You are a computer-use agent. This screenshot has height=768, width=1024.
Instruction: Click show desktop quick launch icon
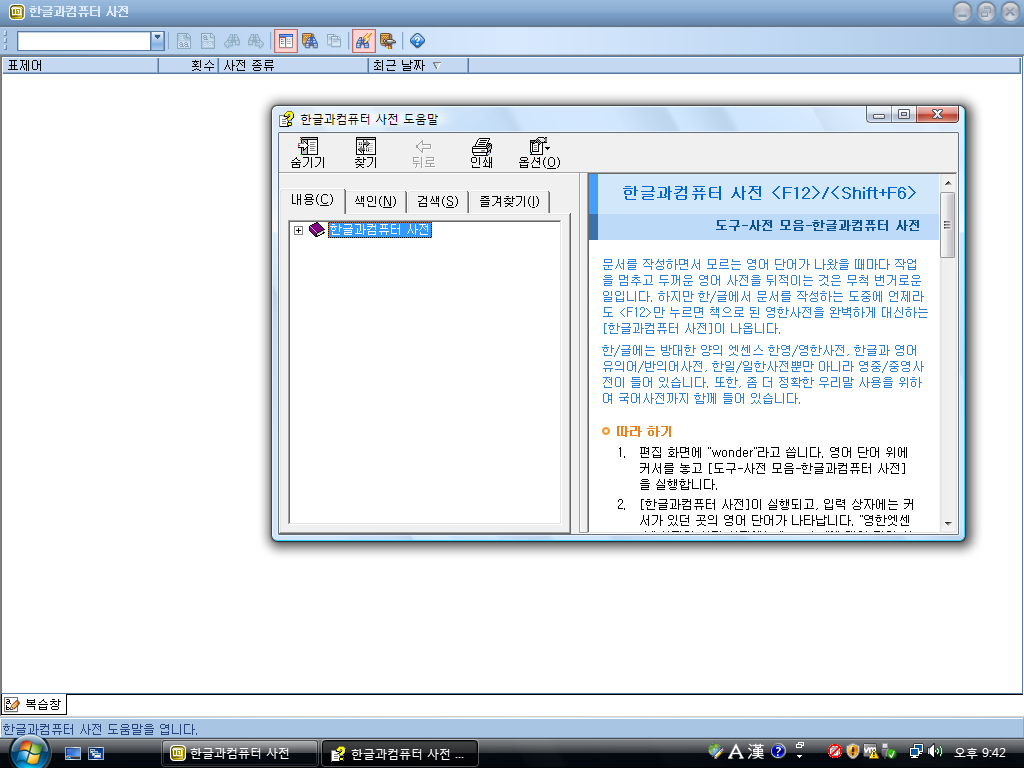[72, 754]
